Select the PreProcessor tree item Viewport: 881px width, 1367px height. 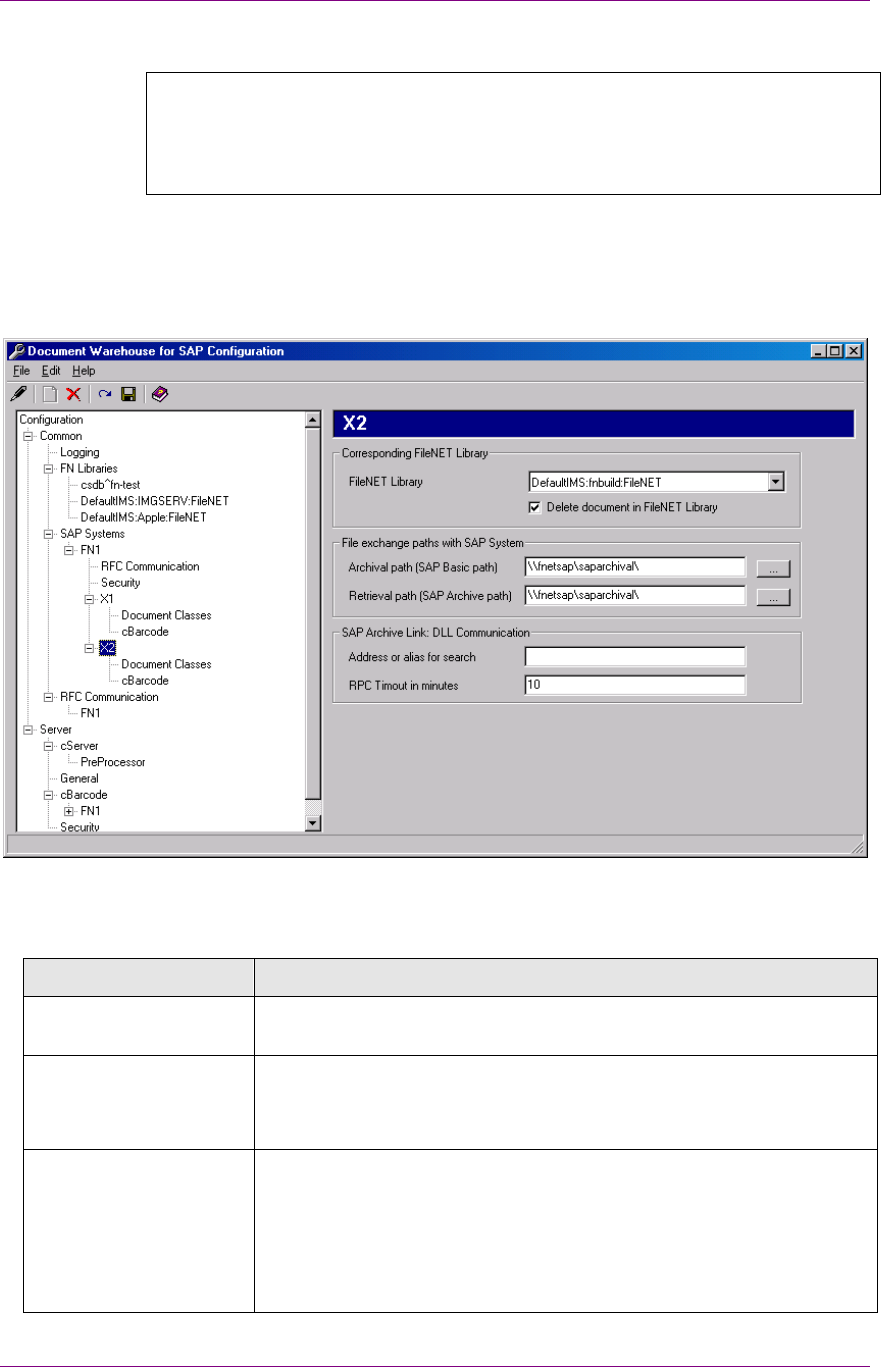(113, 762)
